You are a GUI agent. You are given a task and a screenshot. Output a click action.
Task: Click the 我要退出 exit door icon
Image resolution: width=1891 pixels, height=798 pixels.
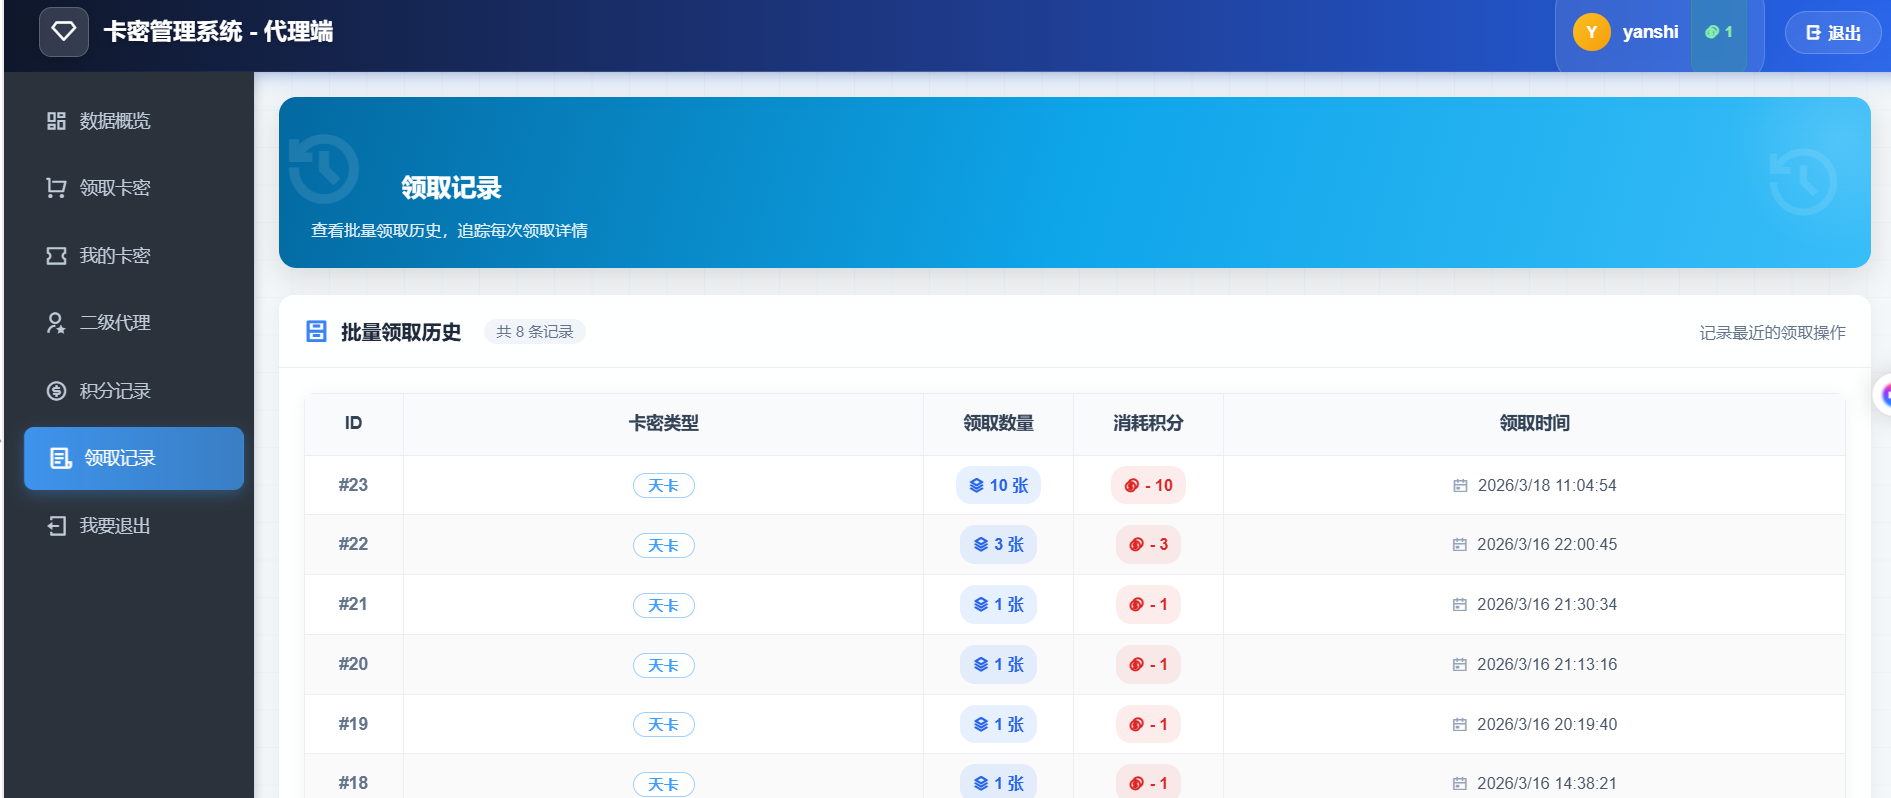pyautogui.click(x=56, y=526)
